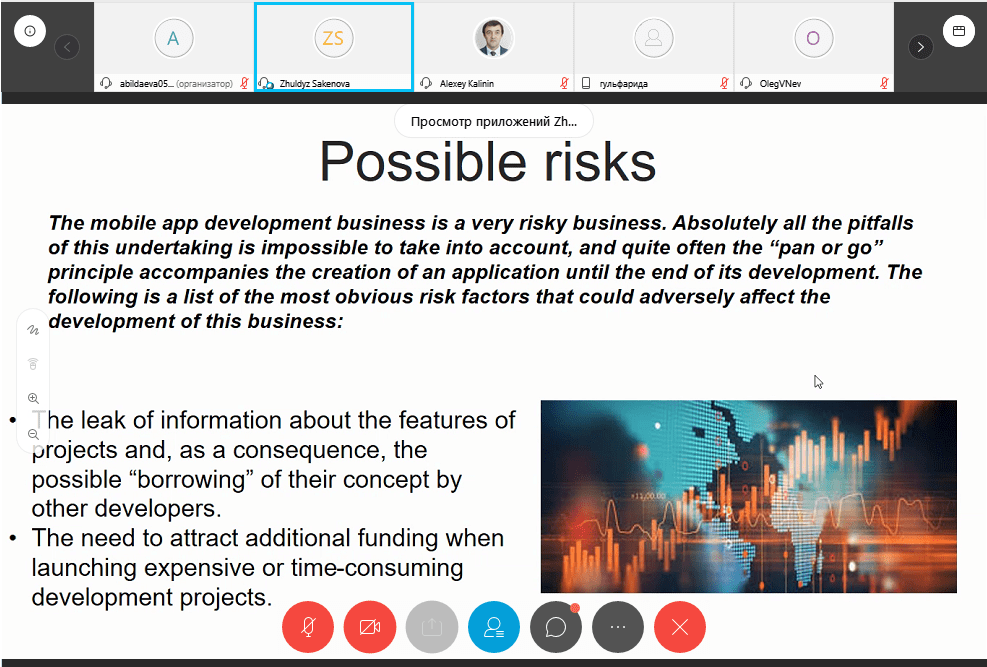
Task: Select гульфарида participant tile
Action: click(653, 47)
